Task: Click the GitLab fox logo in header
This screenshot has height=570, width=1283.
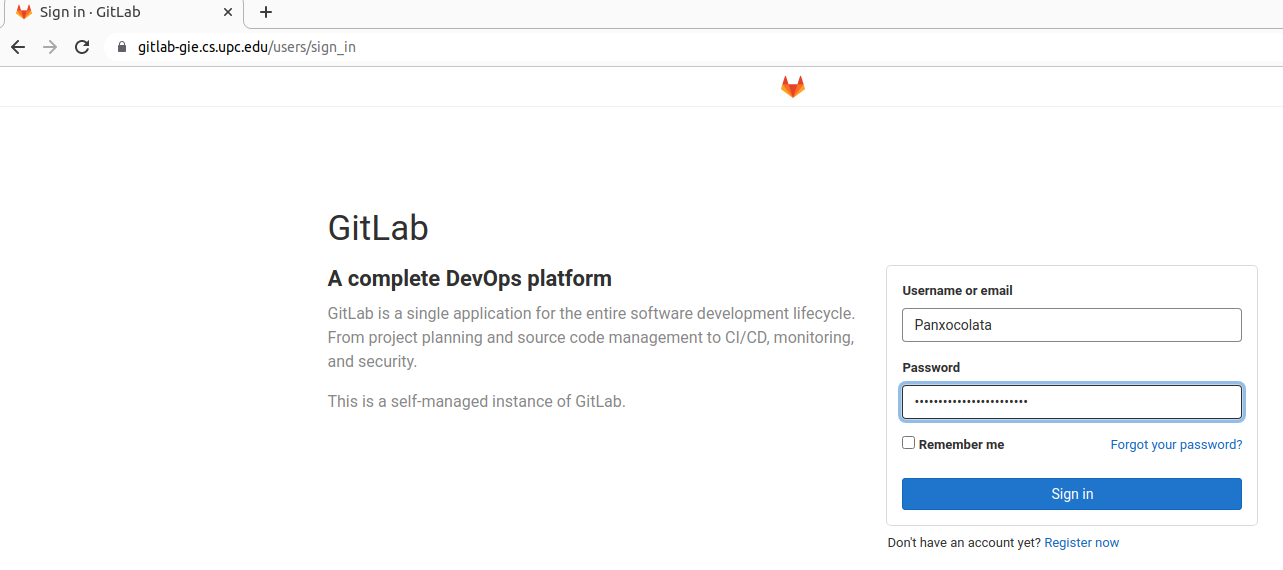Action: [793, 87]
